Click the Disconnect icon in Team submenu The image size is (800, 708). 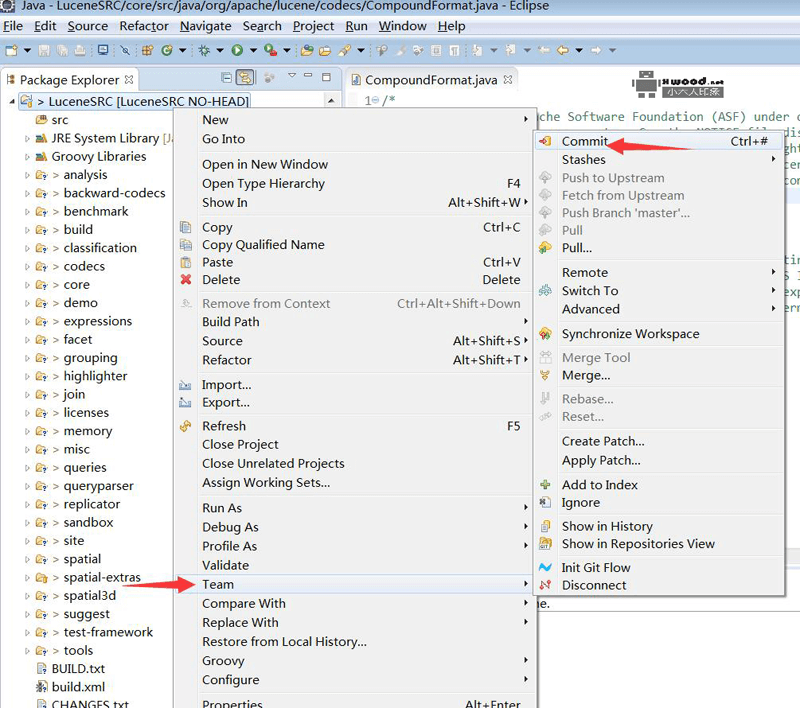click(x=545, y=585)
